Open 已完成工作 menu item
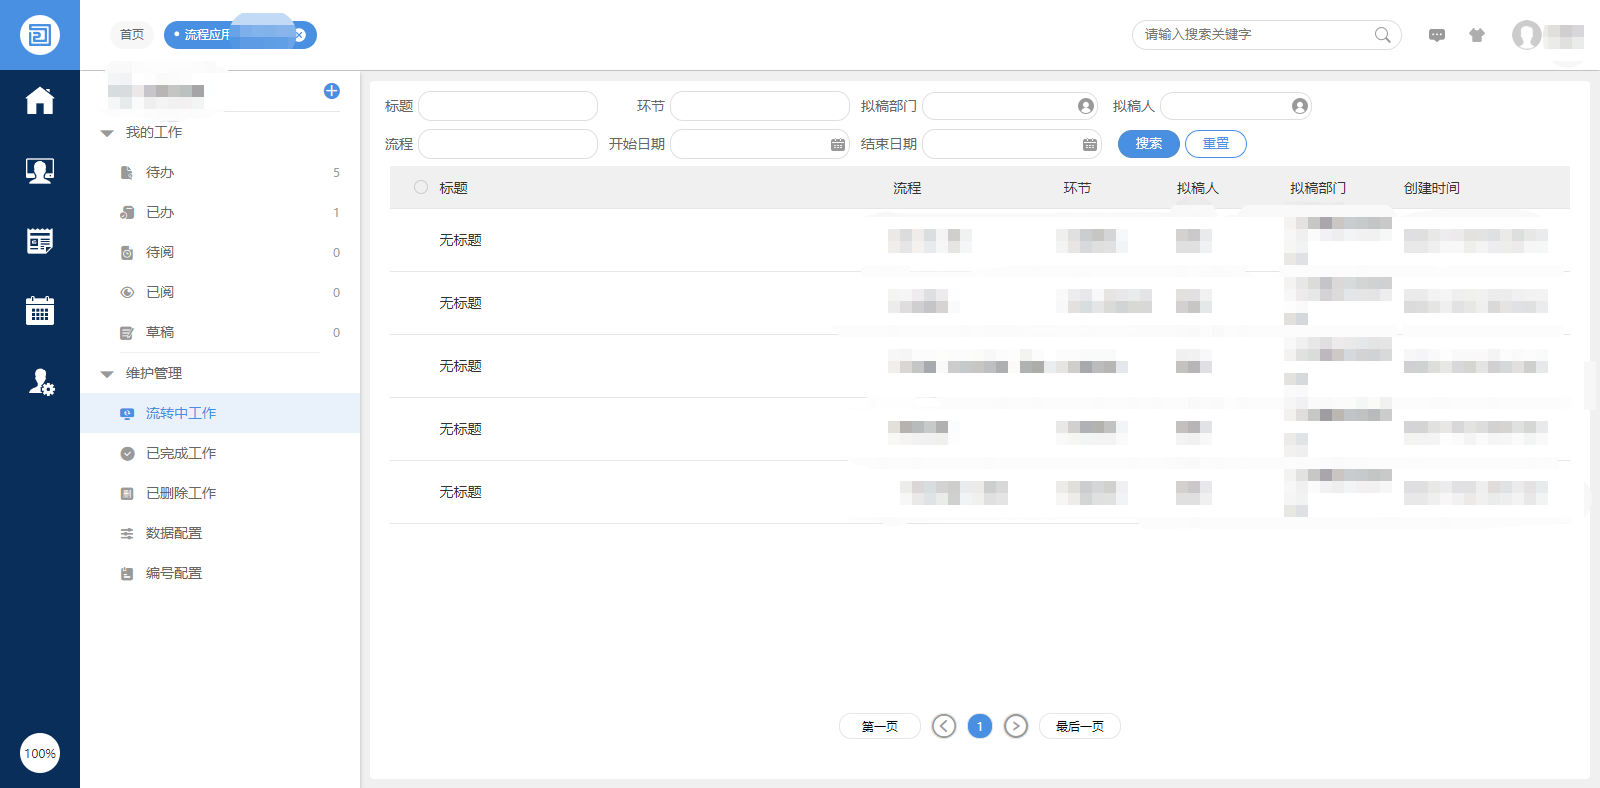This screenshot has height=788, width=1600. (x=220, y=453)
